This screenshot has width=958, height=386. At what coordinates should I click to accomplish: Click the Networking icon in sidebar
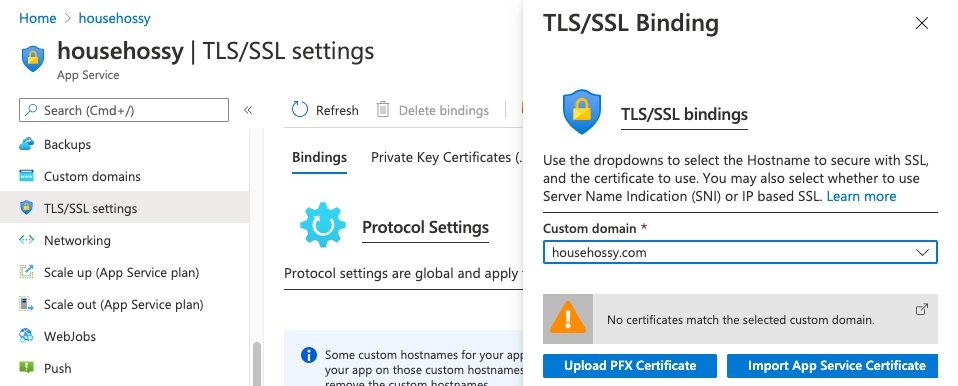(26, 240)
